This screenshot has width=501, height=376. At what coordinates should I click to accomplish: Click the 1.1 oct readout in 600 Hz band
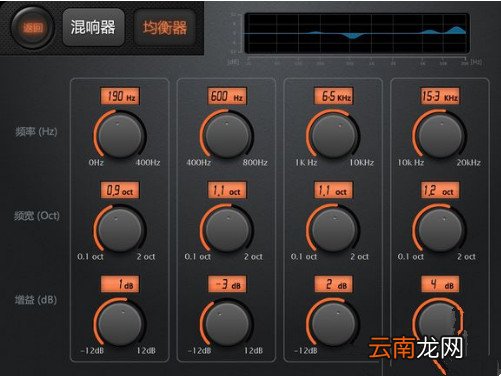pos(227,190)
